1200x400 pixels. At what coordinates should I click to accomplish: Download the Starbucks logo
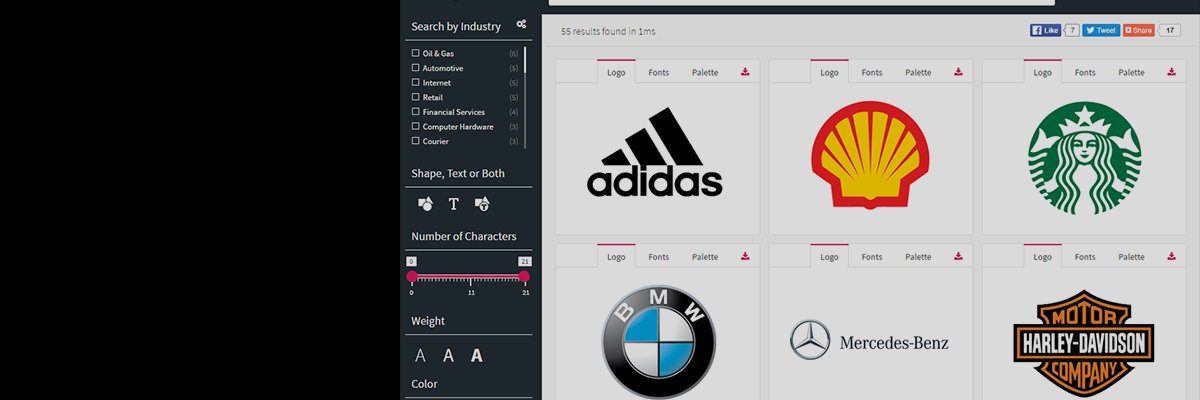pos(1171,72)
